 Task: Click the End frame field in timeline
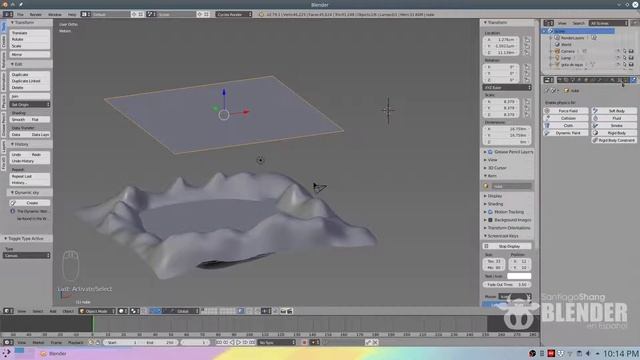coord(160,342)
